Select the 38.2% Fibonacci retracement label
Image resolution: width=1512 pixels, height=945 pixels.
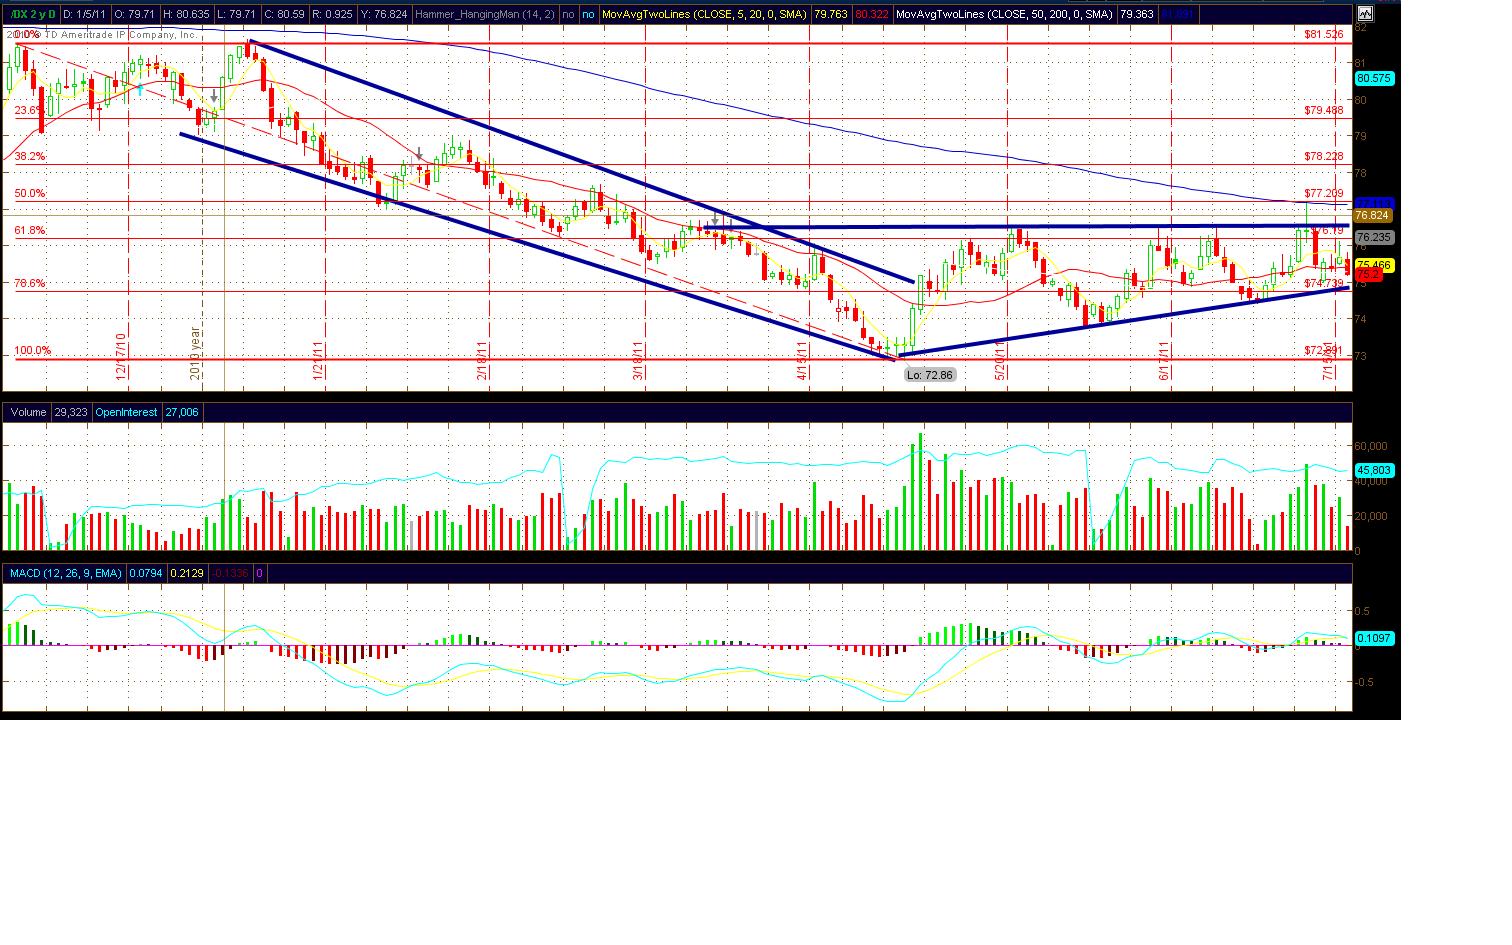click(x=30, y=157)
